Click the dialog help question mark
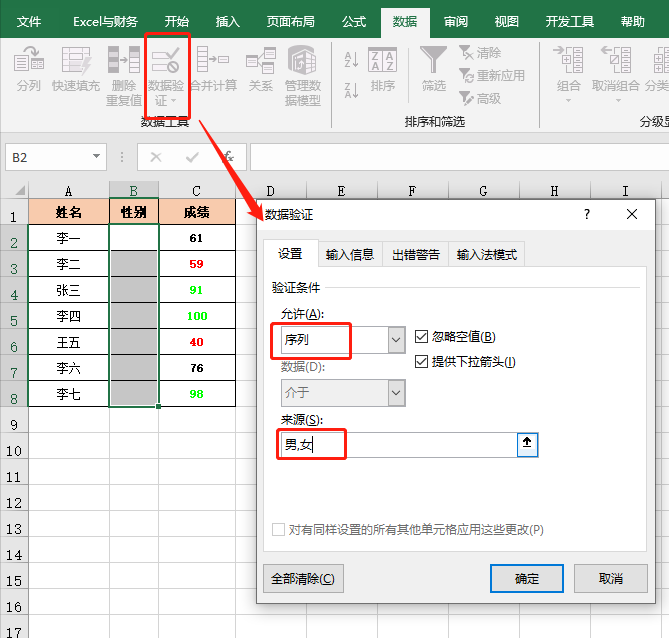 (x=587, y=214)
